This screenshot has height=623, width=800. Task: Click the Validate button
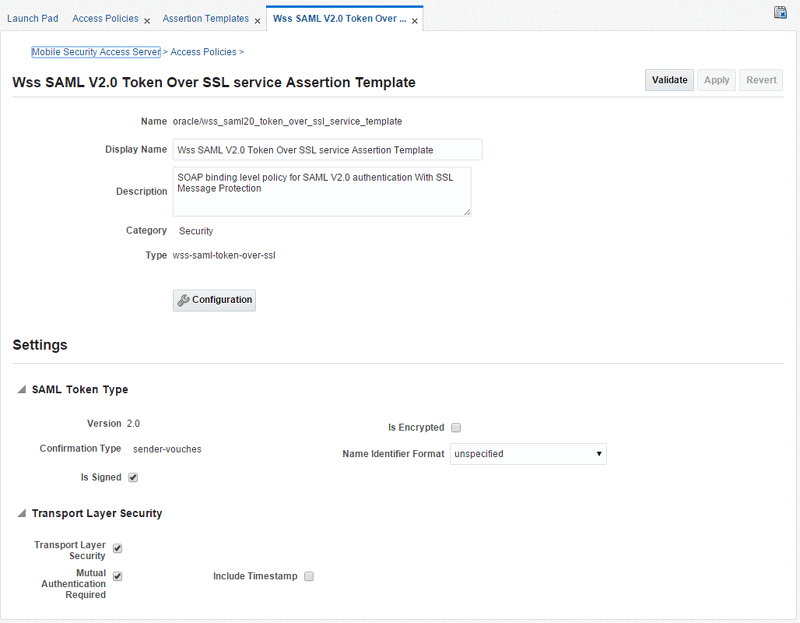669,80
